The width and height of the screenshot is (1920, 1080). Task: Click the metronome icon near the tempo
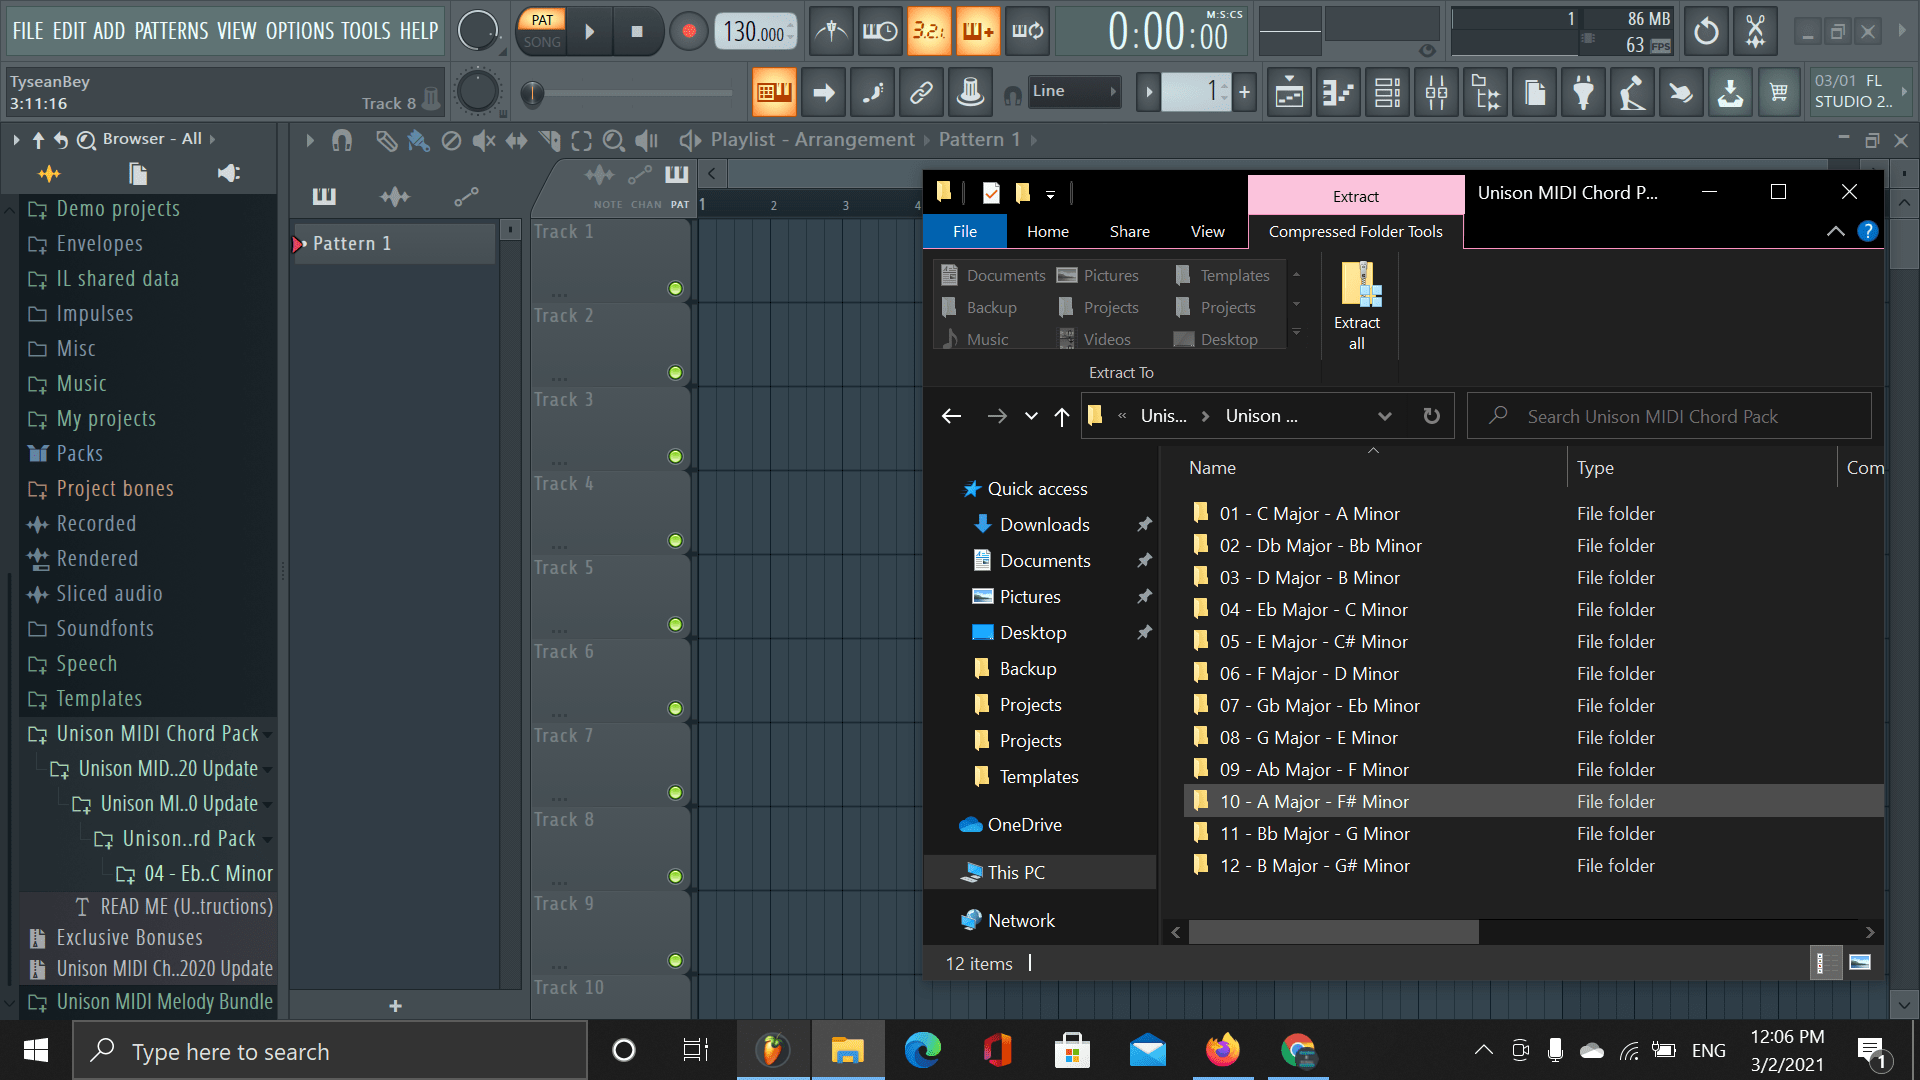pos(830,31)
